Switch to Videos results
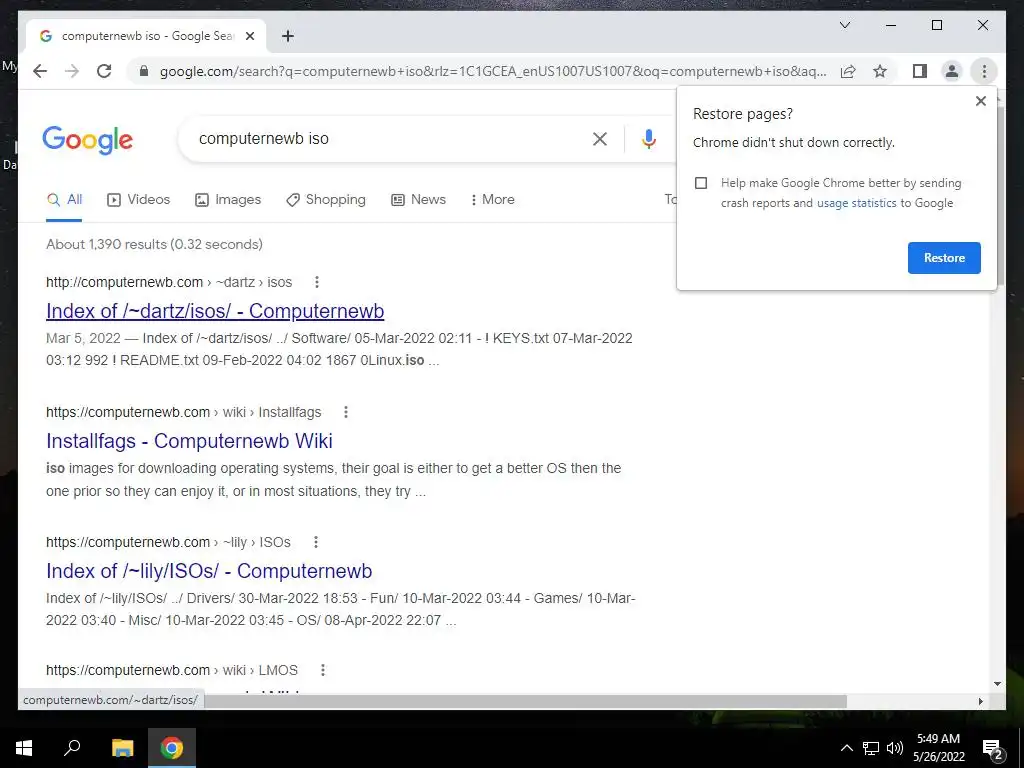 point(138,200)
